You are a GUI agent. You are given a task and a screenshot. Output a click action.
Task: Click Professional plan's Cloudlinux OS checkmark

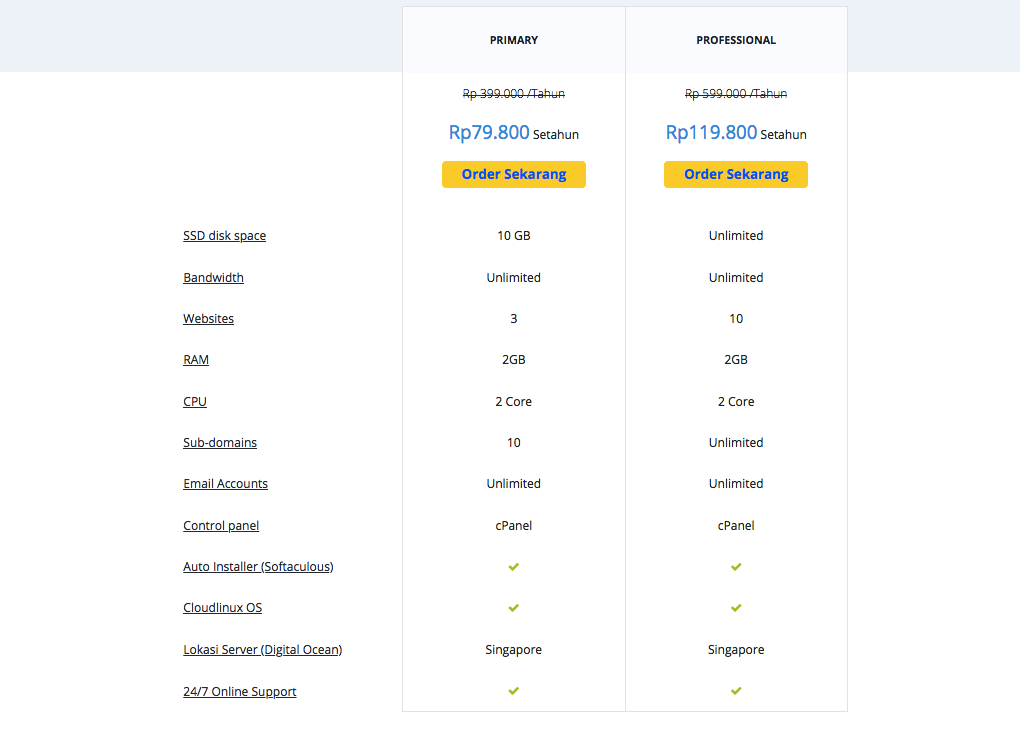[x=736, y=608]
